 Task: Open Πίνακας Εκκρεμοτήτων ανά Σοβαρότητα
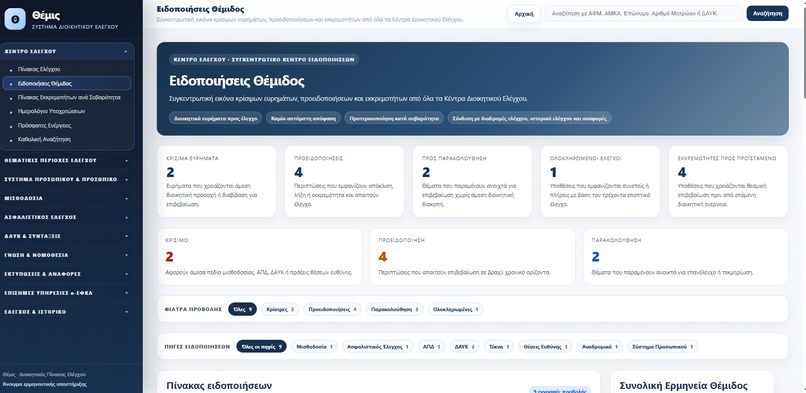coord(67,97)
